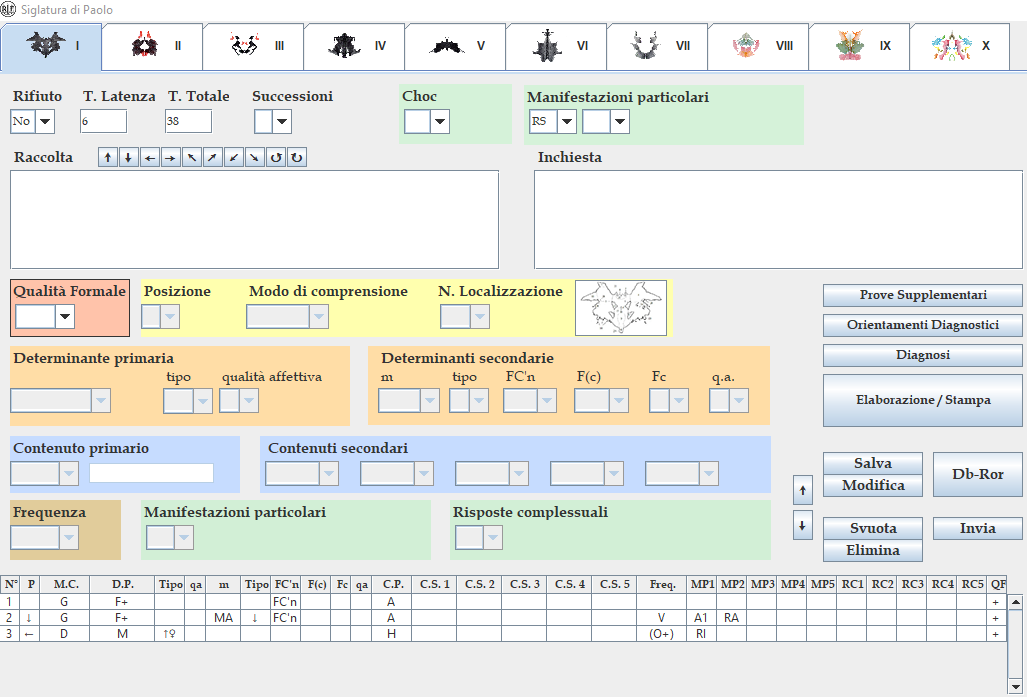Image resolution: width=1027 pixels, height=697 pixels.
Task: Switch to card VI tab
Action: 556,46
